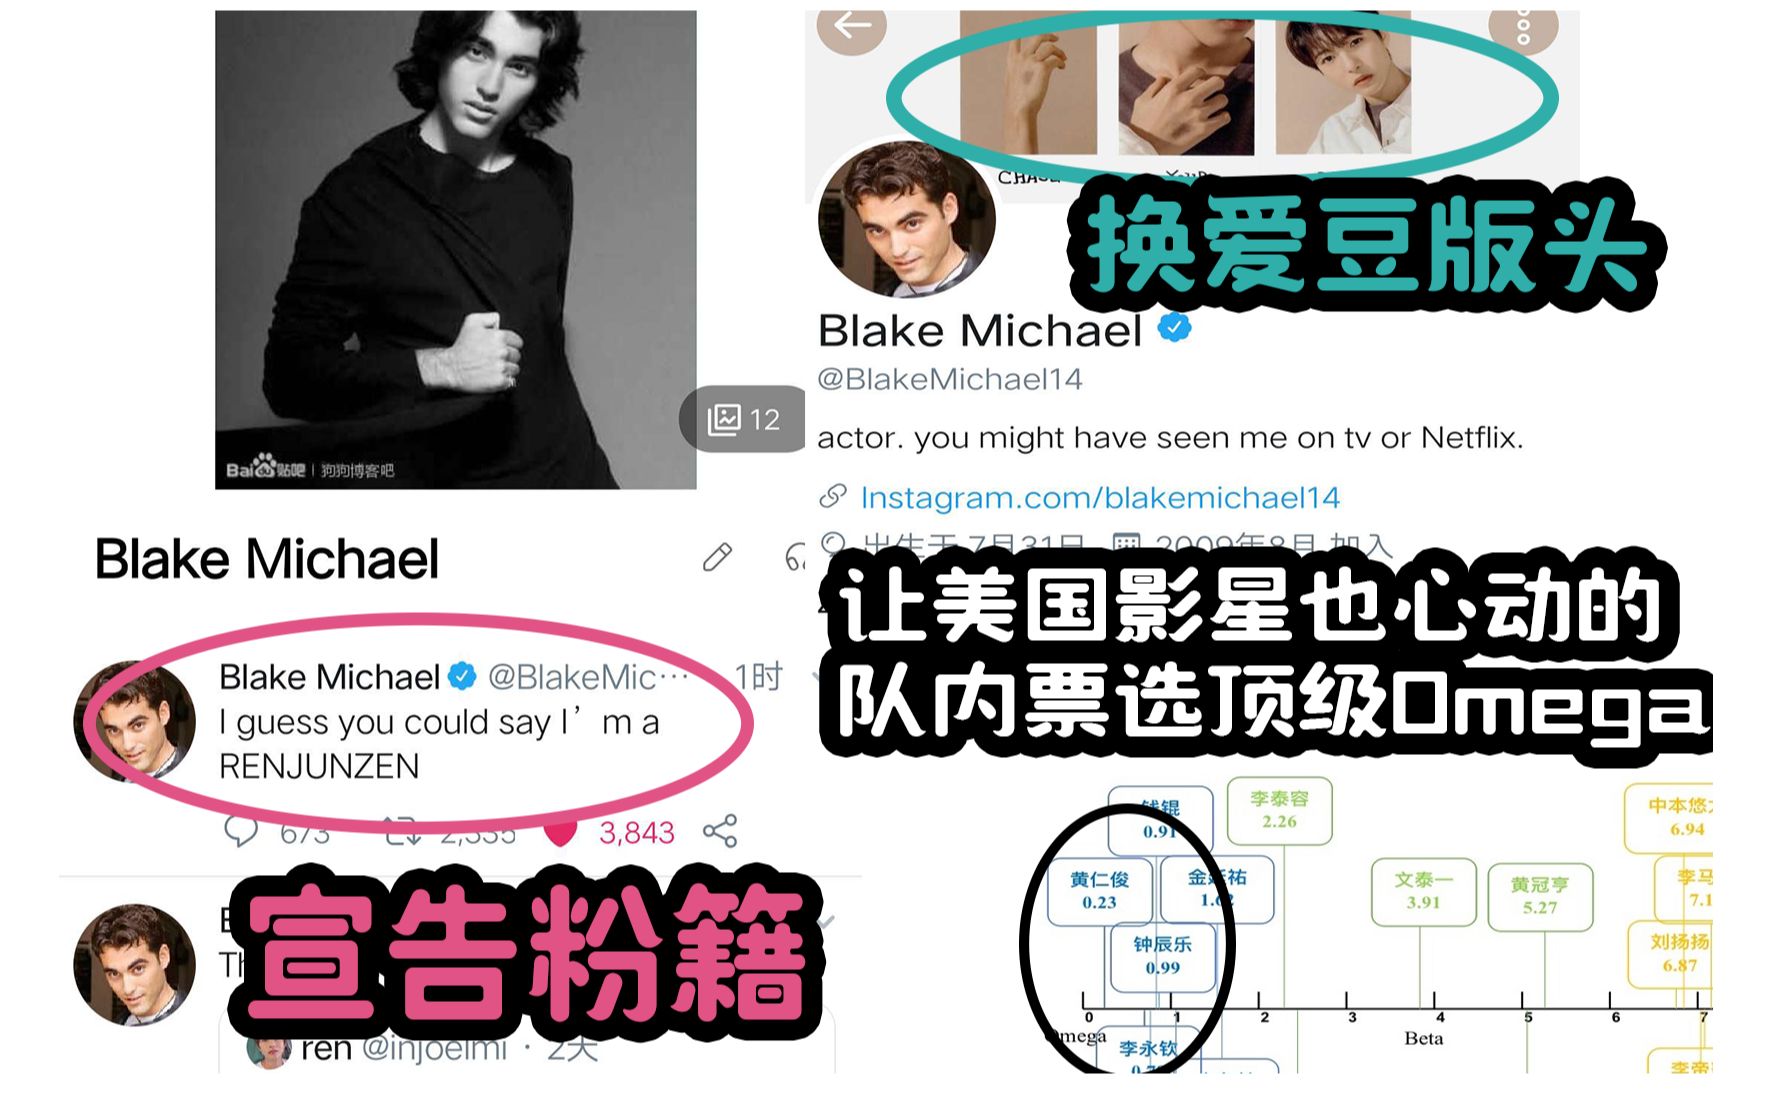Retweet the RENJUNZEN tweet

coord(402,831)
